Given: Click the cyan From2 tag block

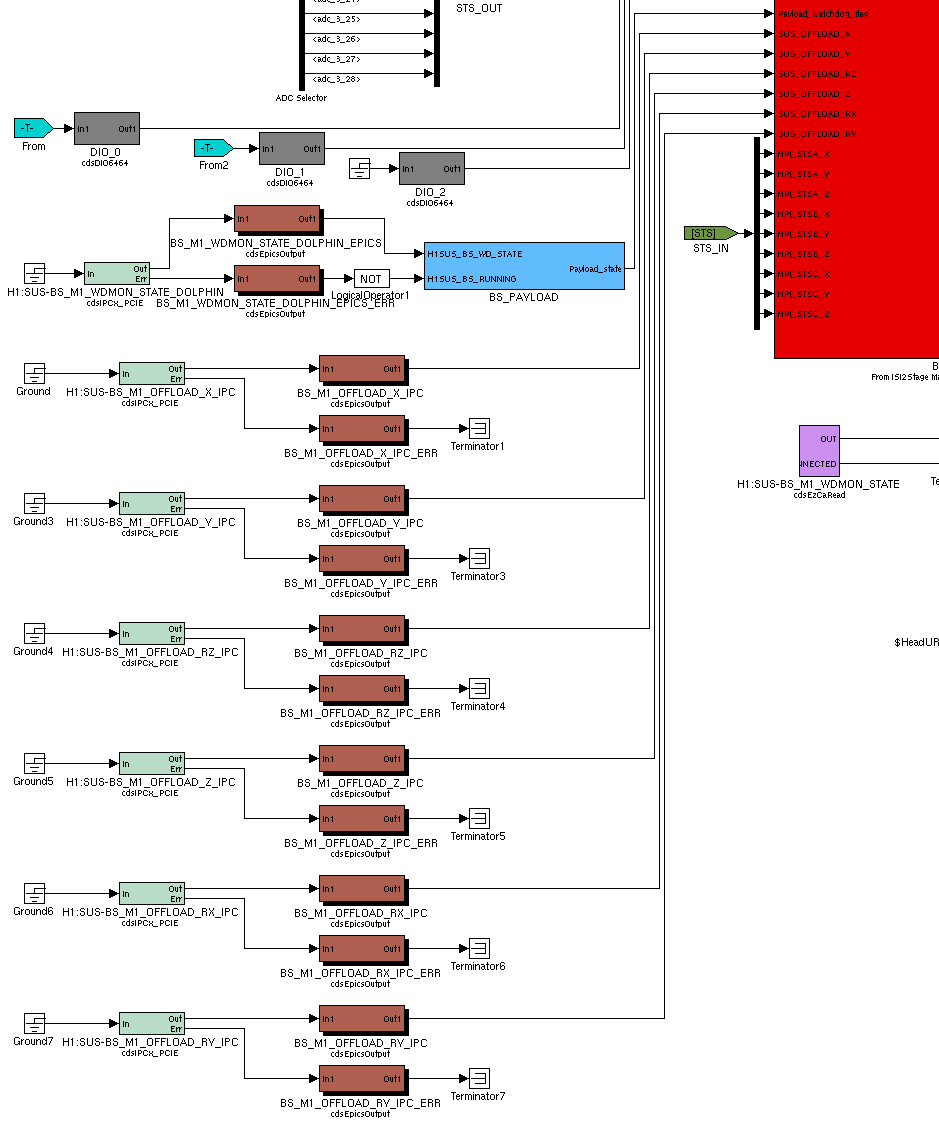Looking at the screenshot, I should coord(214,148).
